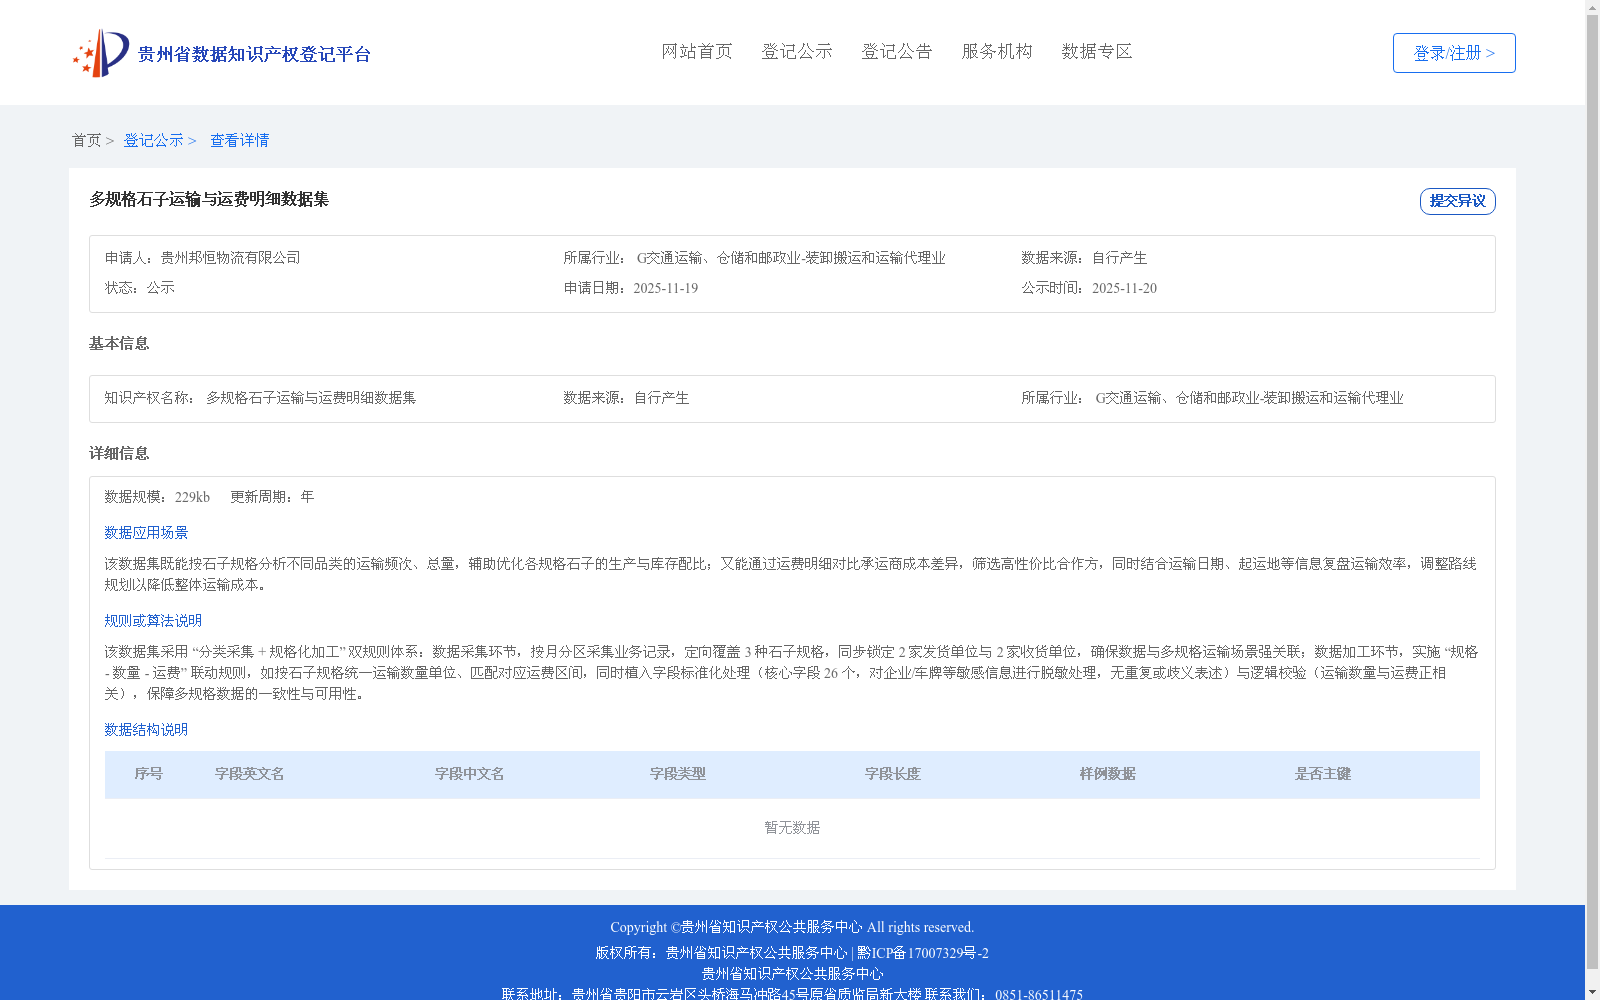Click the 详细信息 section heading
The width and height of the screenshot is (1600, 1000).
pyautogui.click(x=119, y=454)
